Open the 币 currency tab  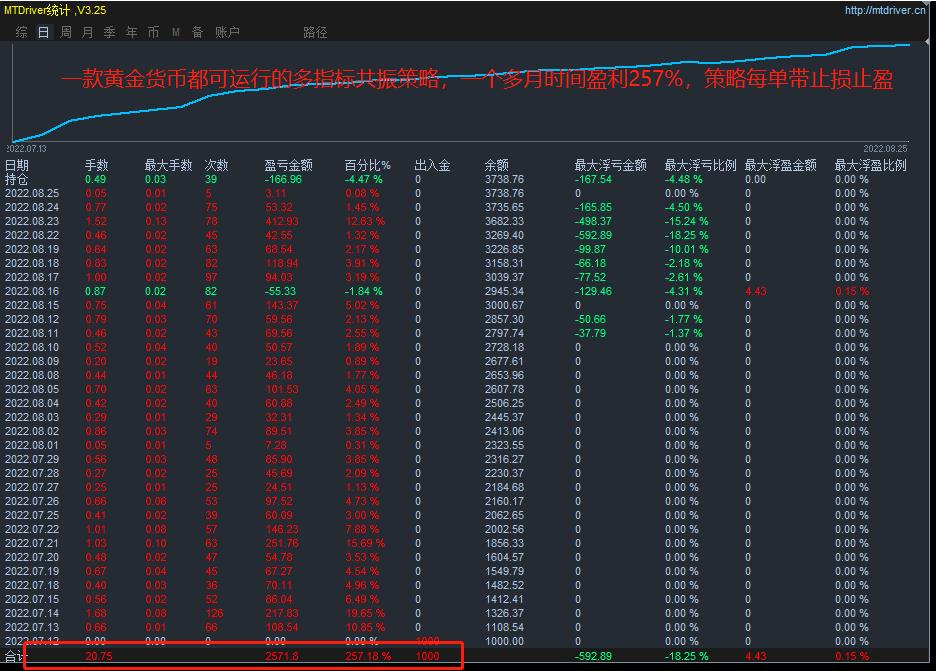[153, 32]
